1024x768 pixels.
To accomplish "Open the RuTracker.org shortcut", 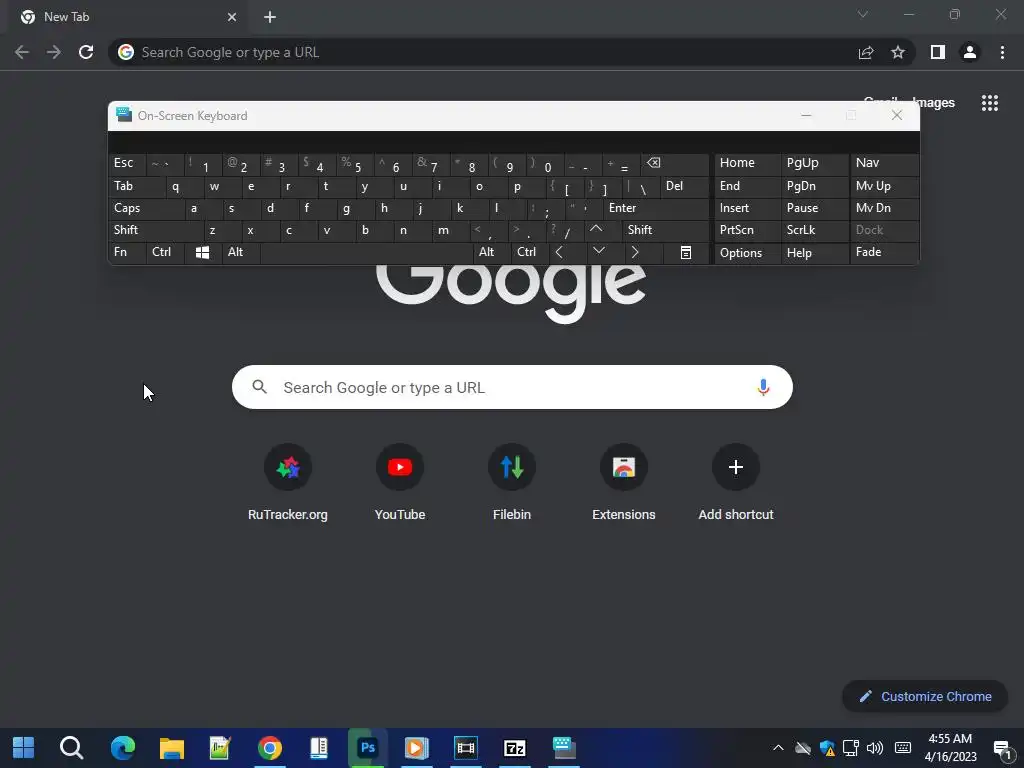I will pos(288,483).
